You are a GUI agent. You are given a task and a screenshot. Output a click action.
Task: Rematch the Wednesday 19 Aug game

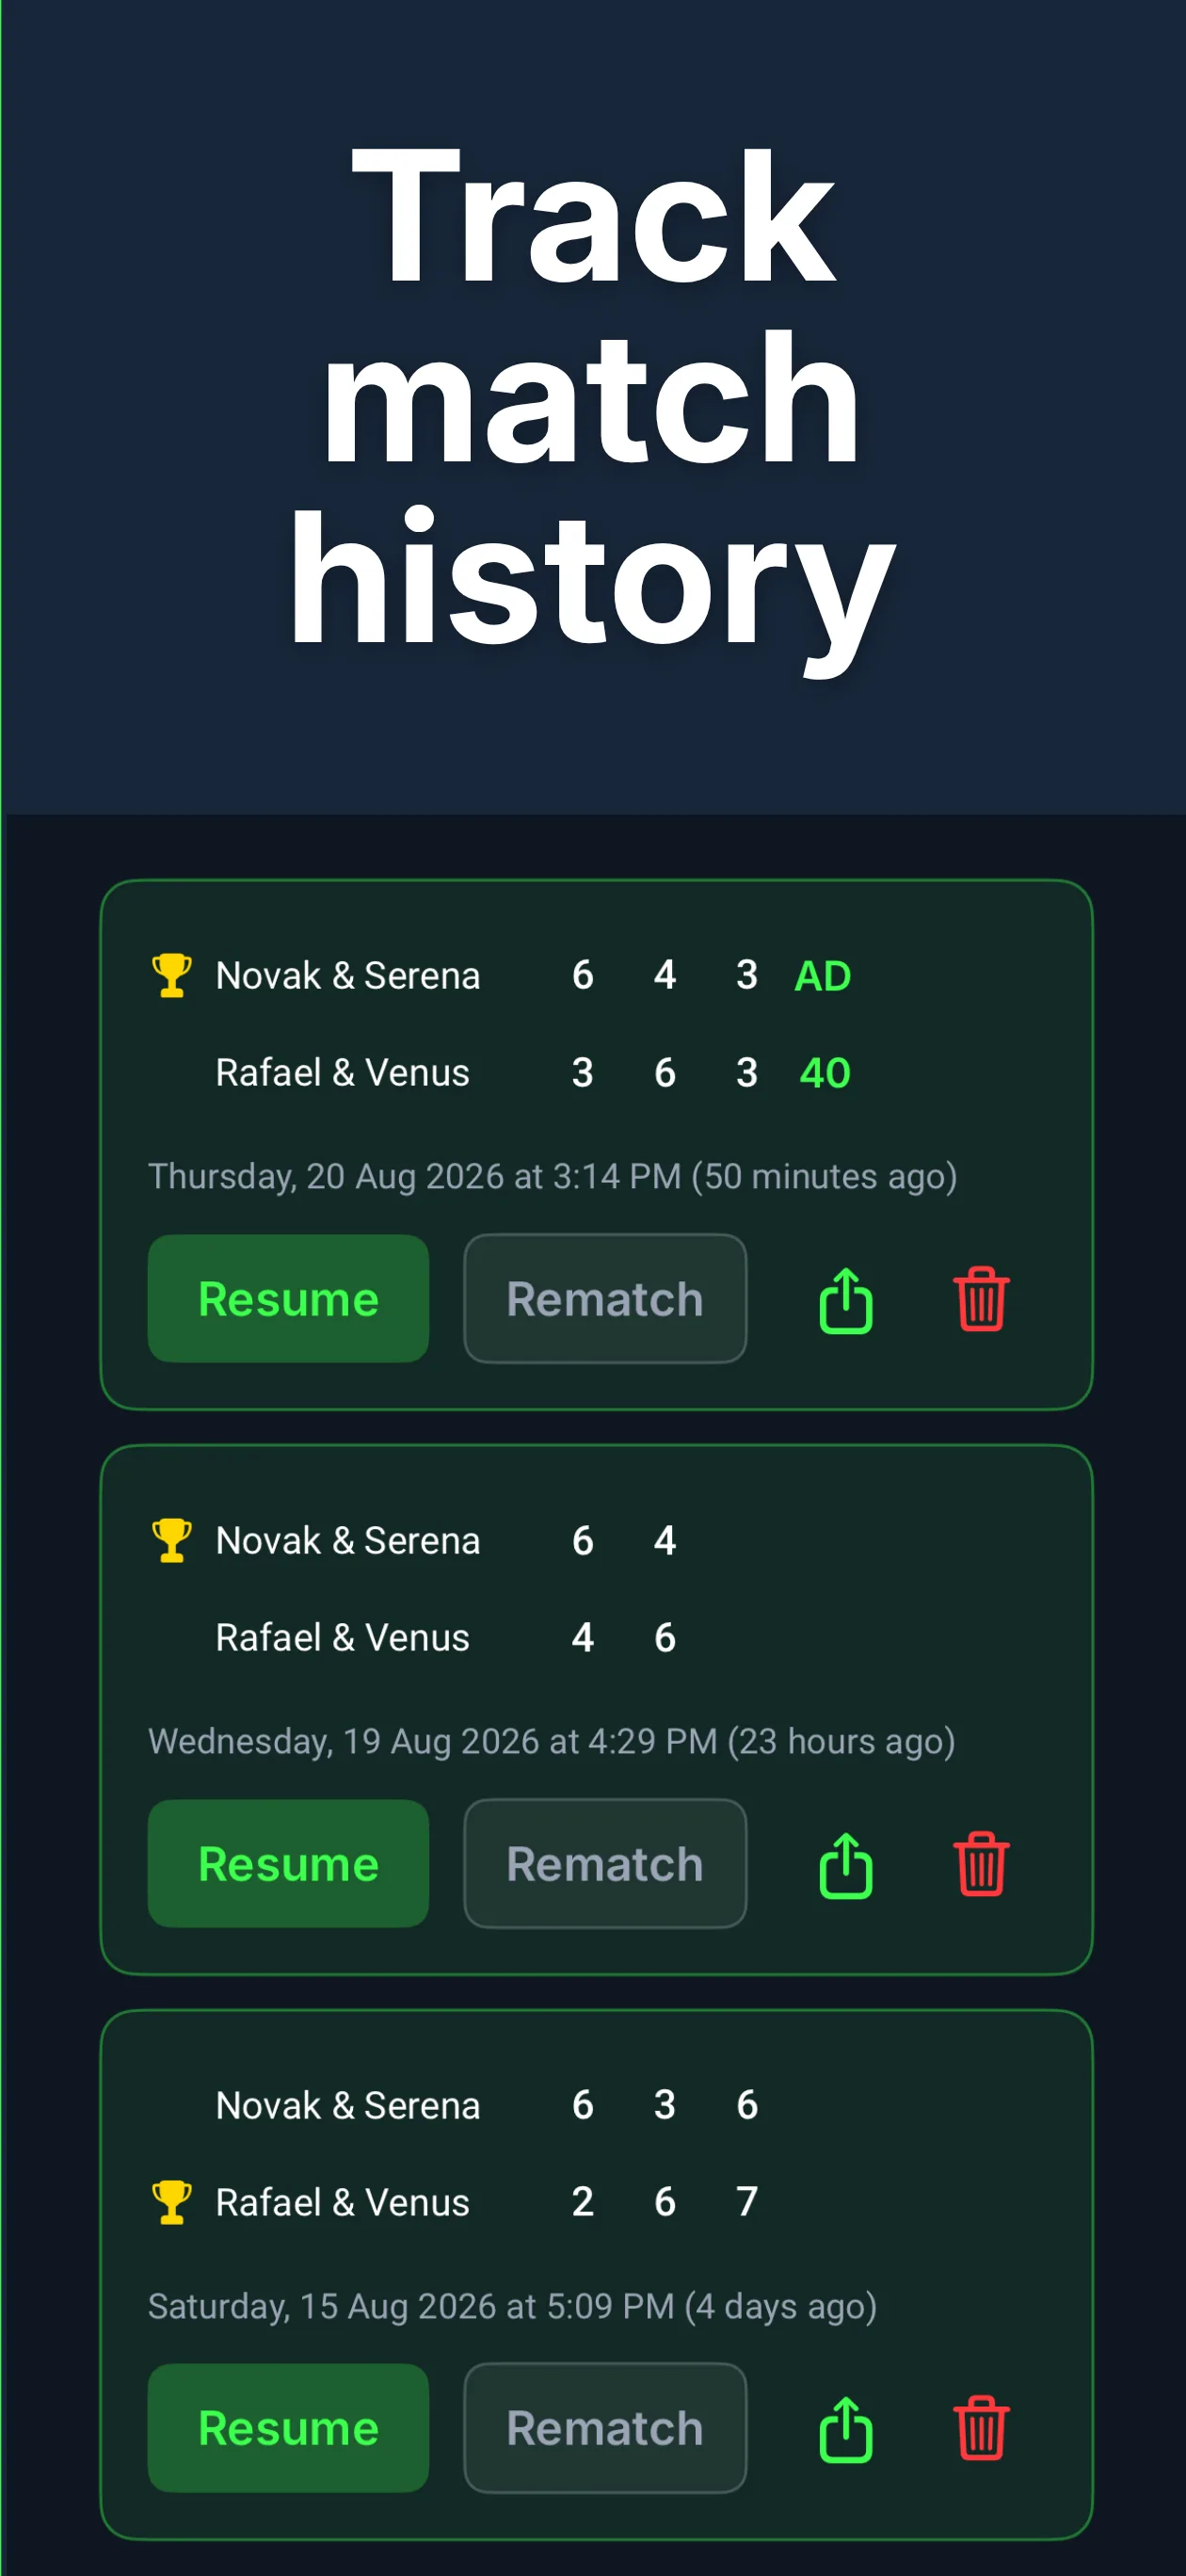click(605, 1863)
